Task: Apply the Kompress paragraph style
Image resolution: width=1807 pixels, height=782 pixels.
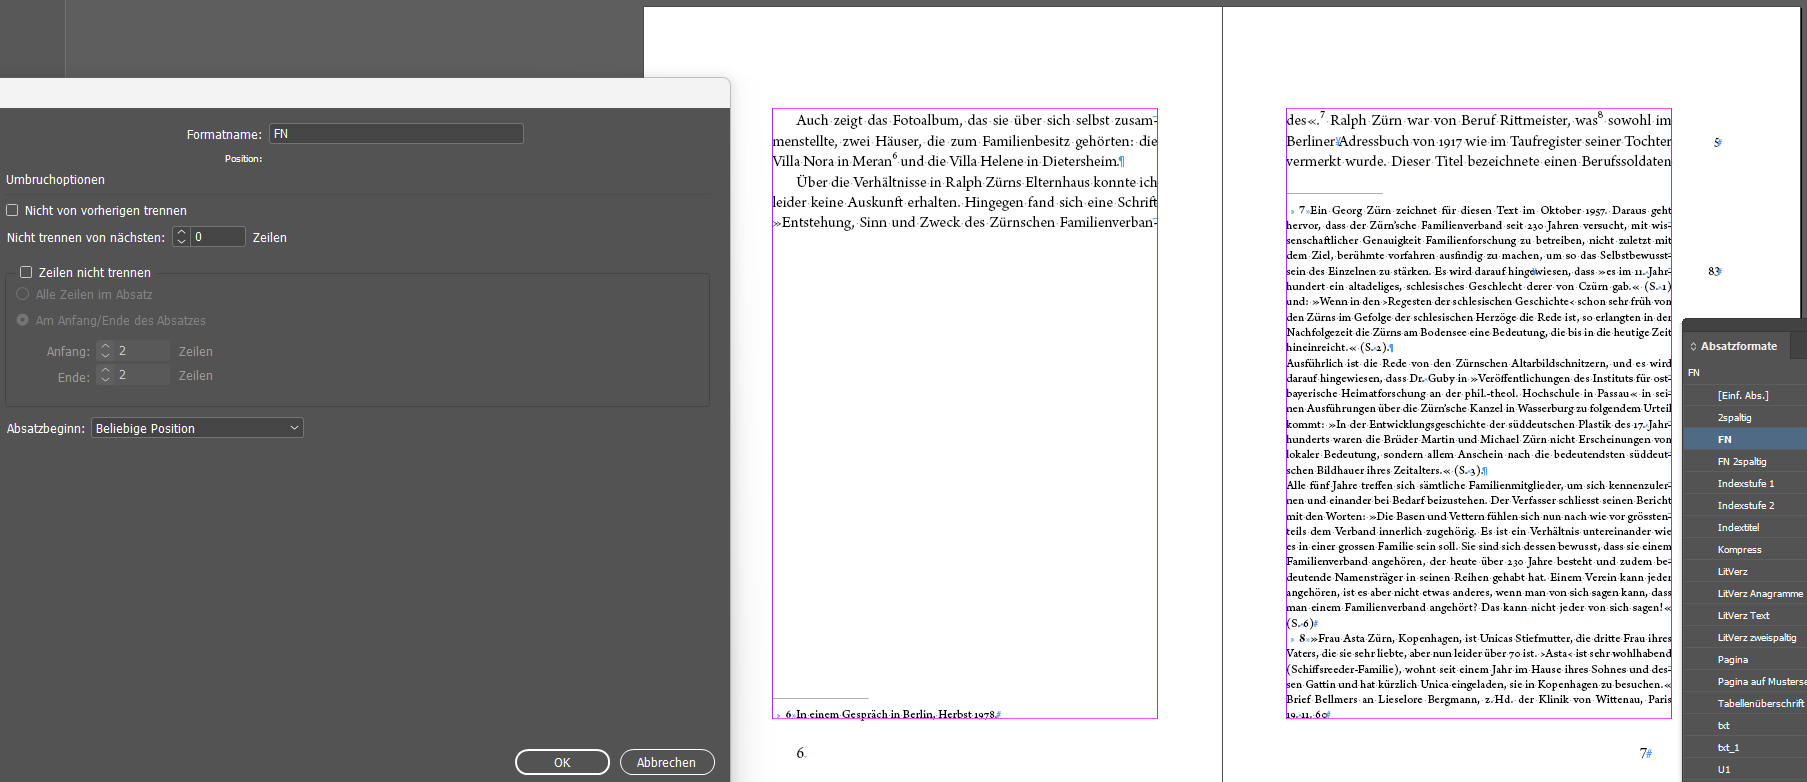Action: [x=1745, y=549]
